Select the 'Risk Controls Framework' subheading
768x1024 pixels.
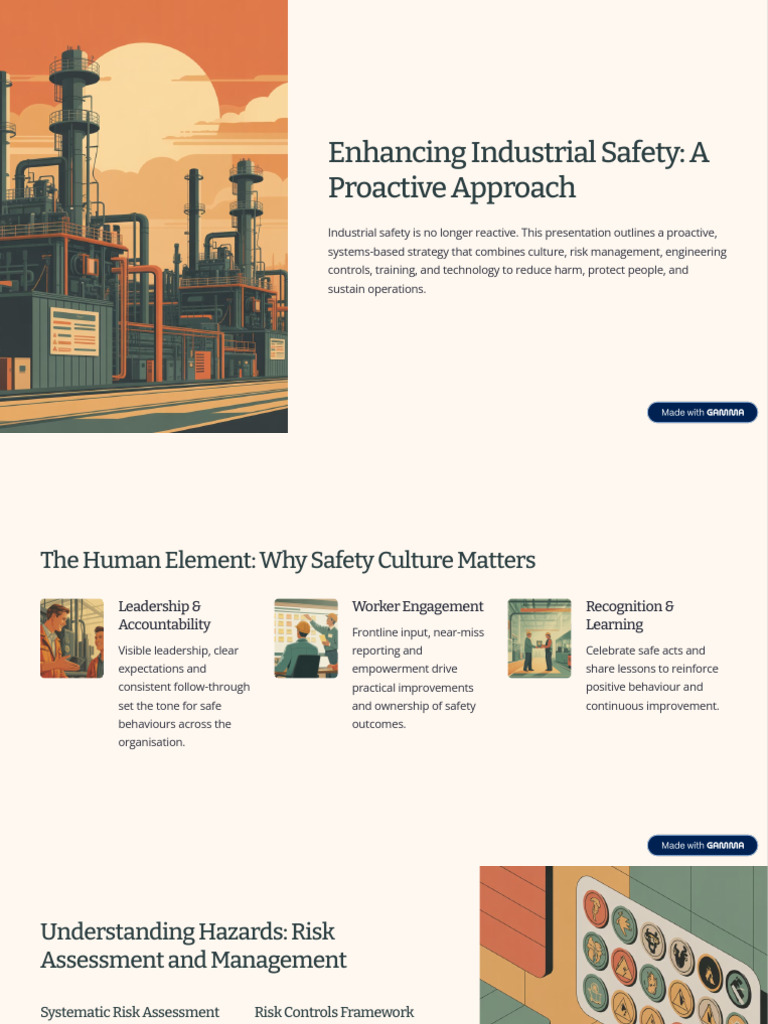(x=334, y=1012)
